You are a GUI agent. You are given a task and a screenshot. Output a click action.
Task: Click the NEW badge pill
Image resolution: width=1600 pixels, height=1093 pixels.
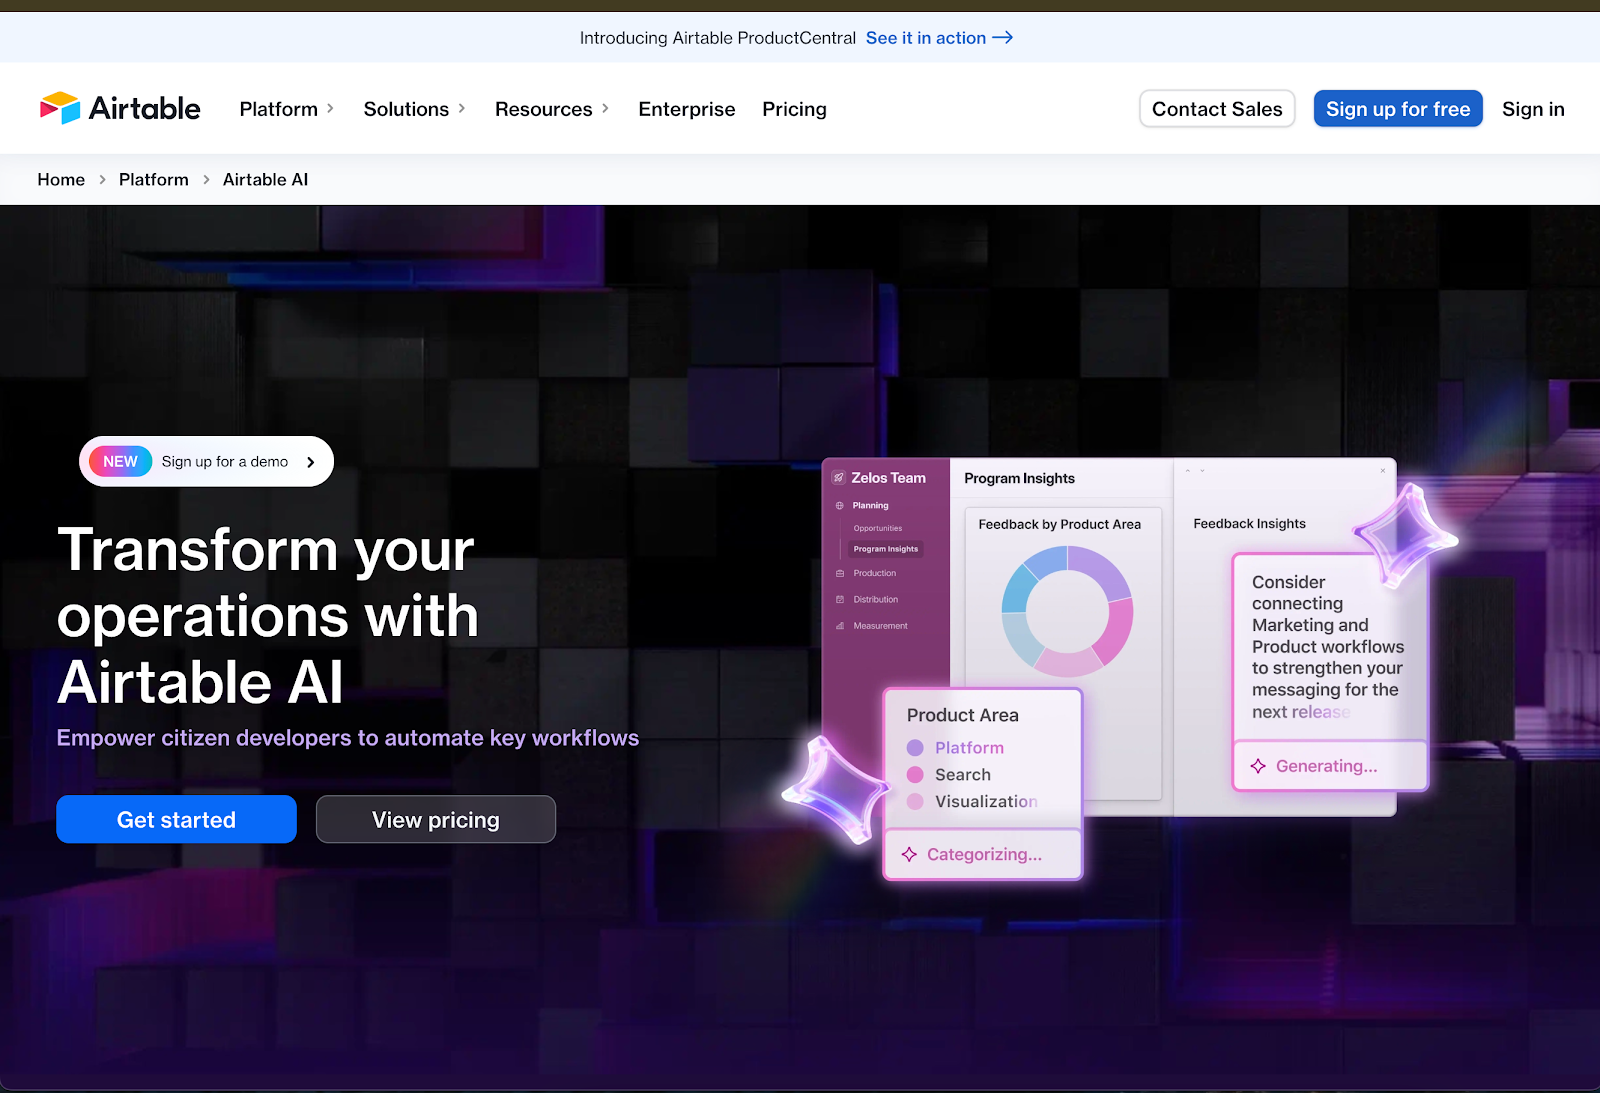coord(120,461)
